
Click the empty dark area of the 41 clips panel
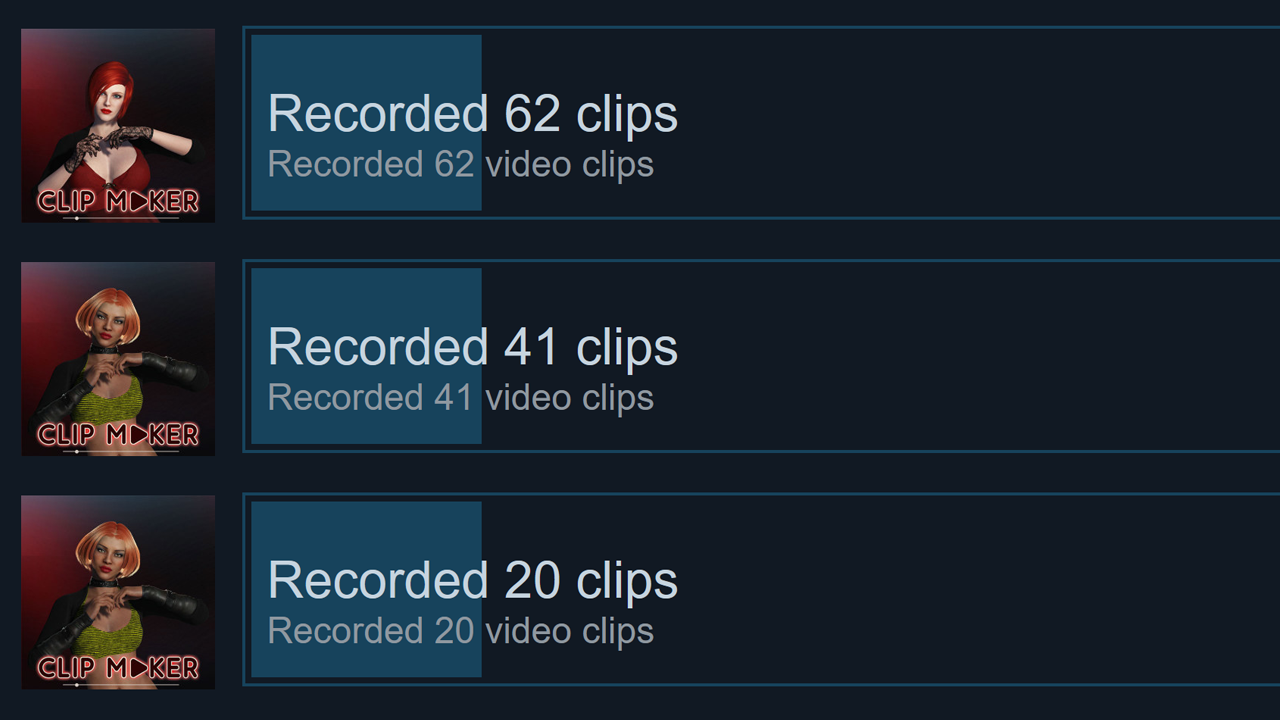980,356
